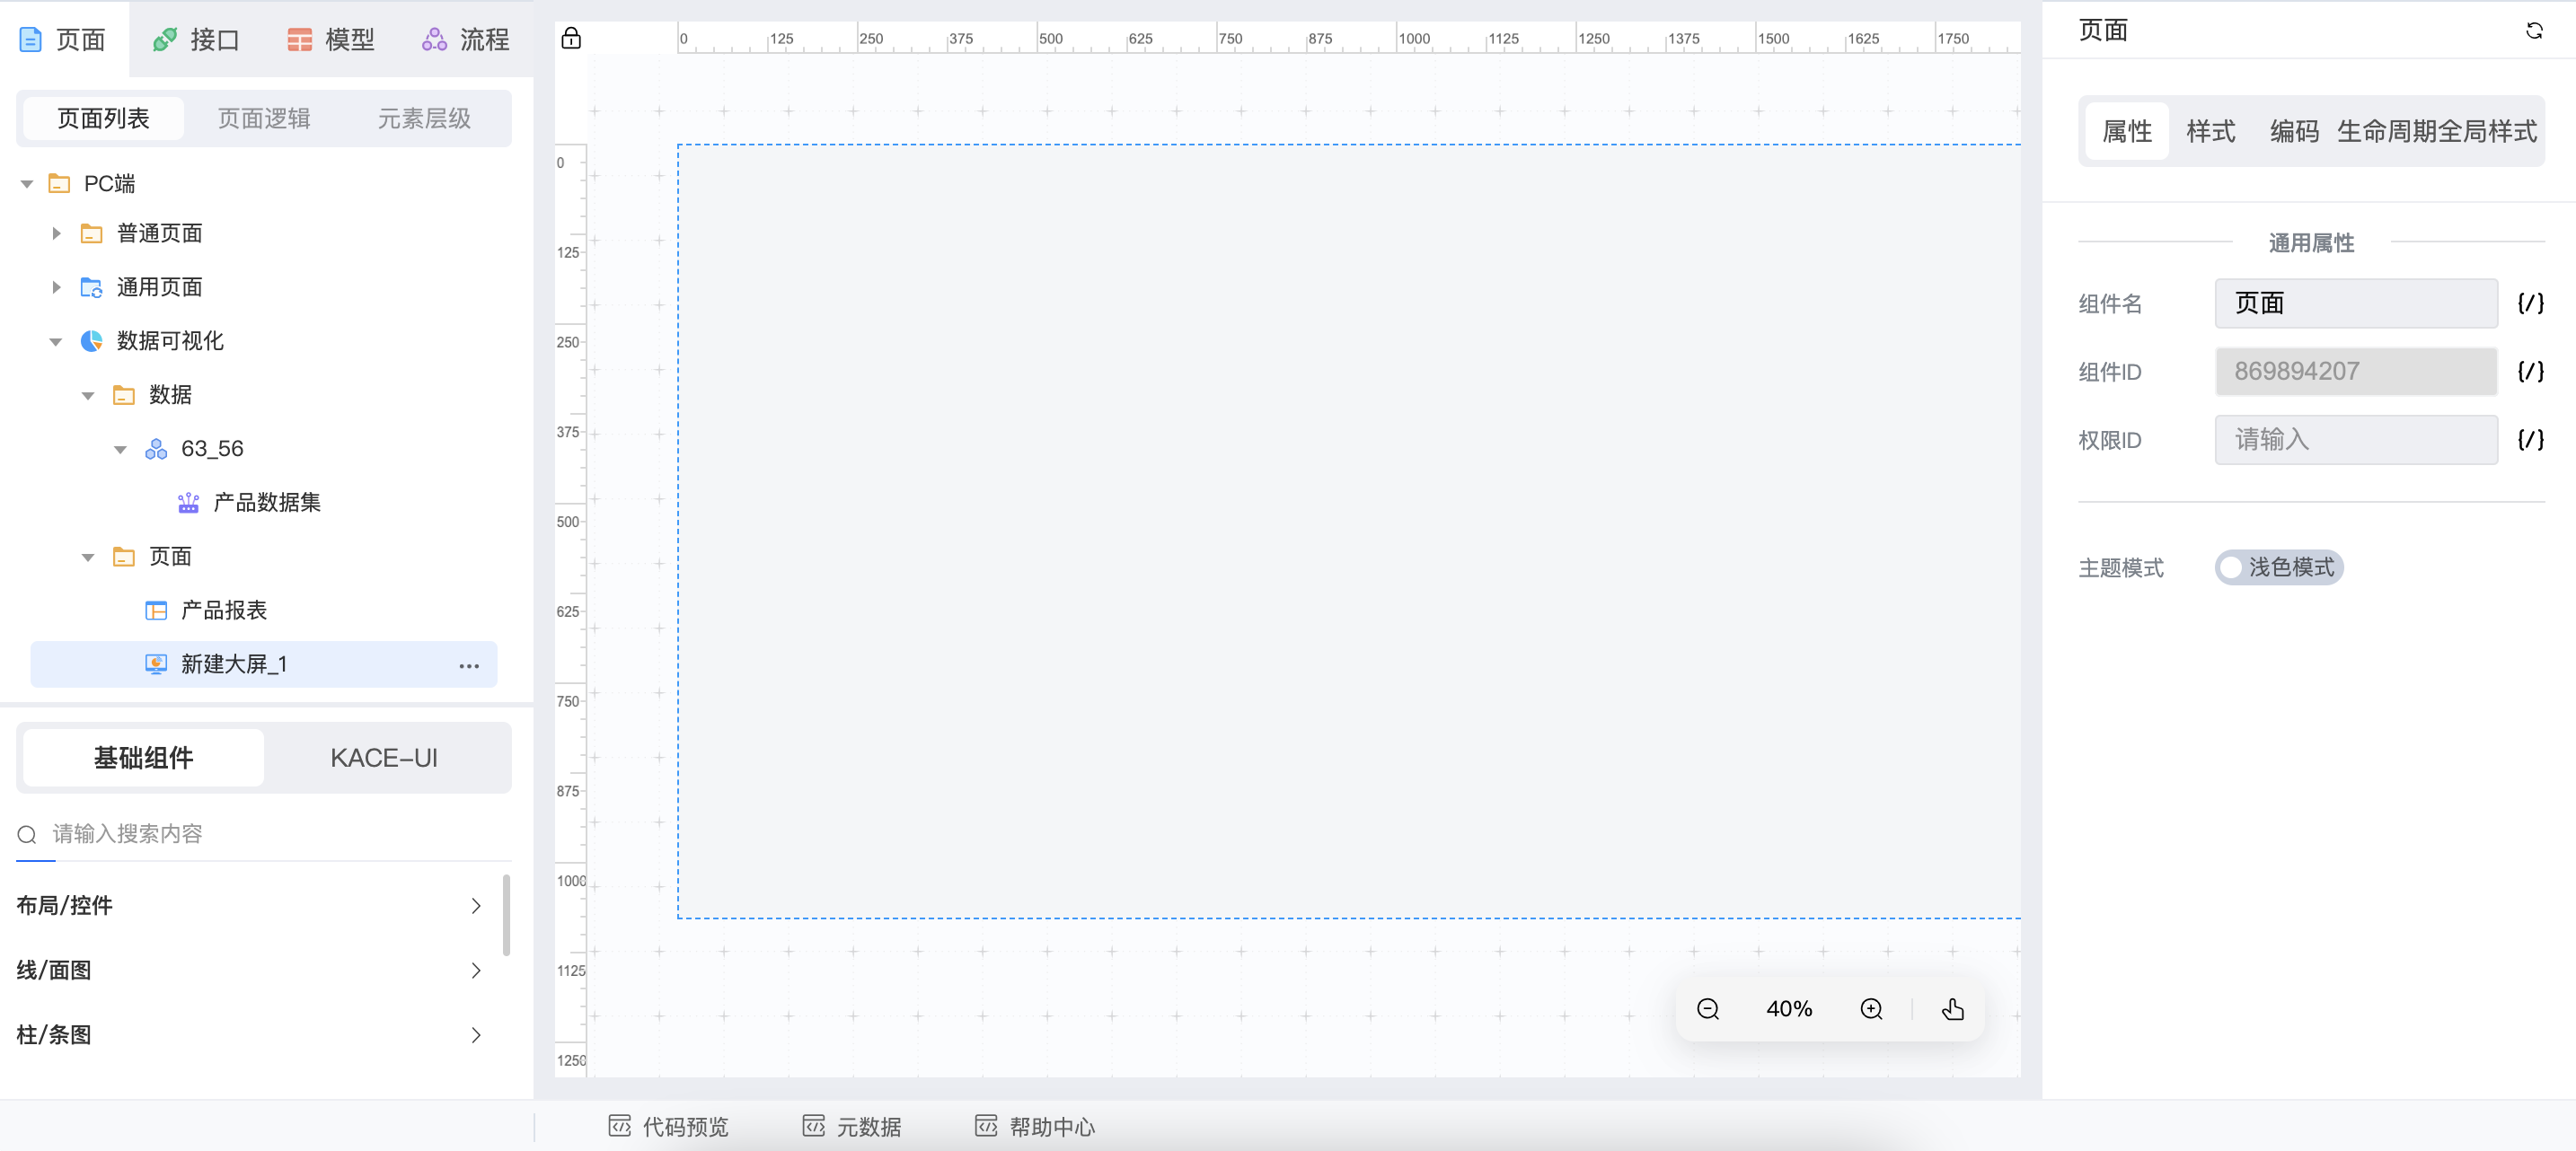Viewport: 2576px width, 1151px height.
Task: Click the component list vertical scrollbar
Action: [x=507, y=915]
